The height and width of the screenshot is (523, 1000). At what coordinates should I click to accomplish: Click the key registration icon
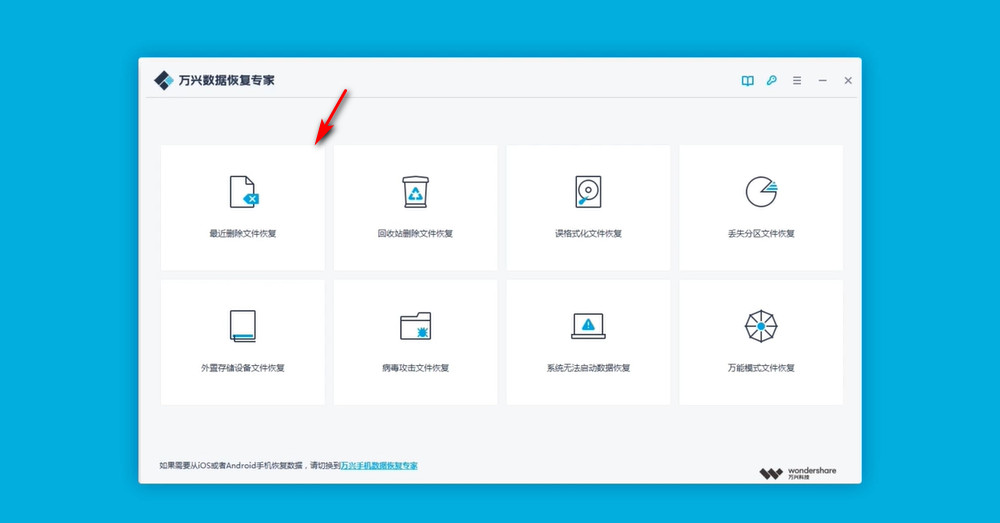click(x=772, y=80)
